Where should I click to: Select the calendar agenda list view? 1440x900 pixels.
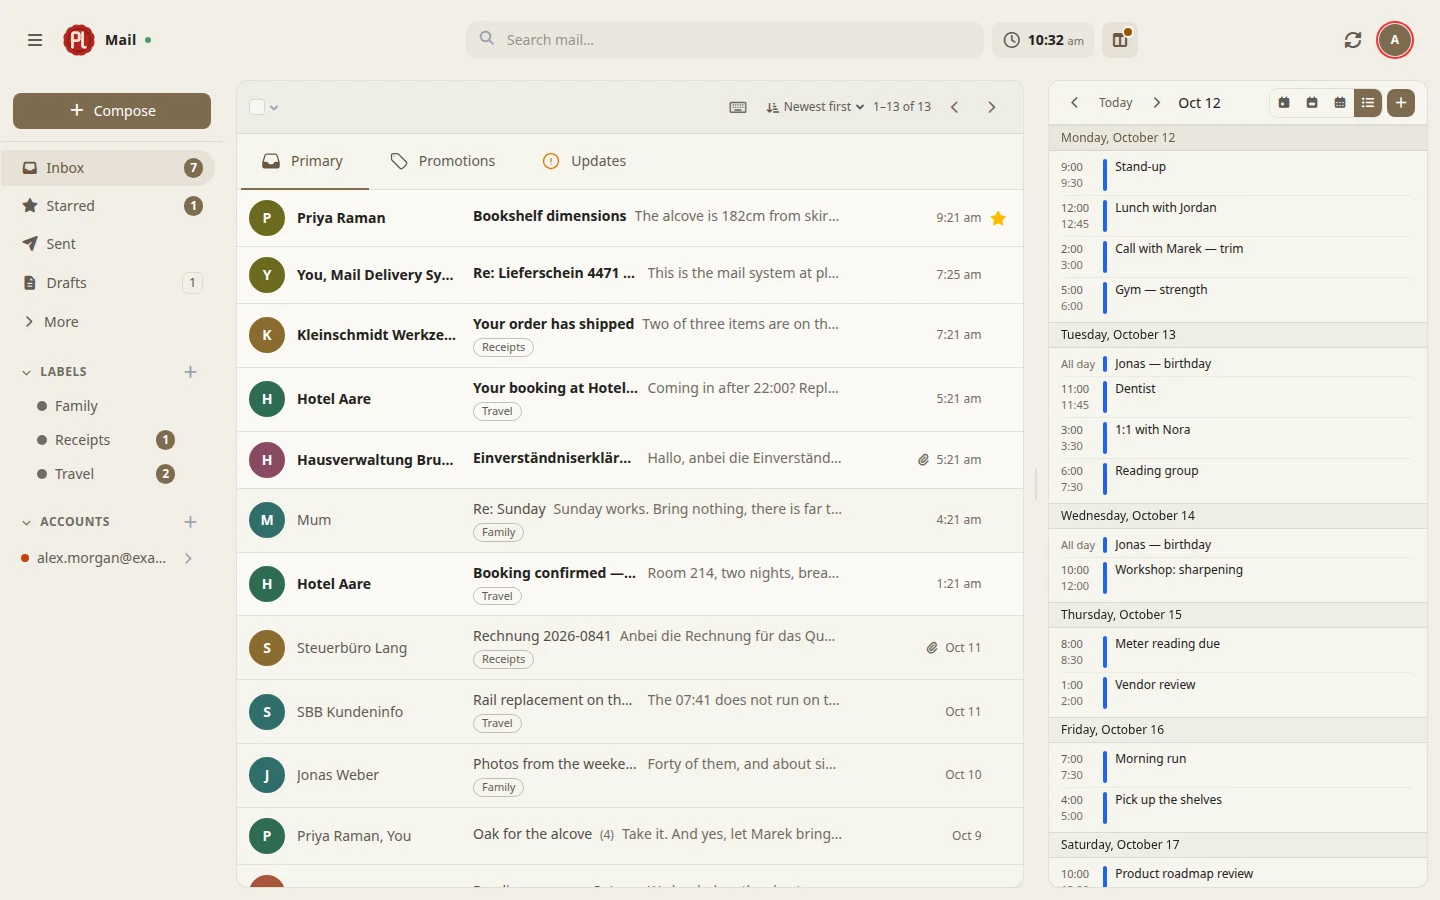[x=1368, y=103]
